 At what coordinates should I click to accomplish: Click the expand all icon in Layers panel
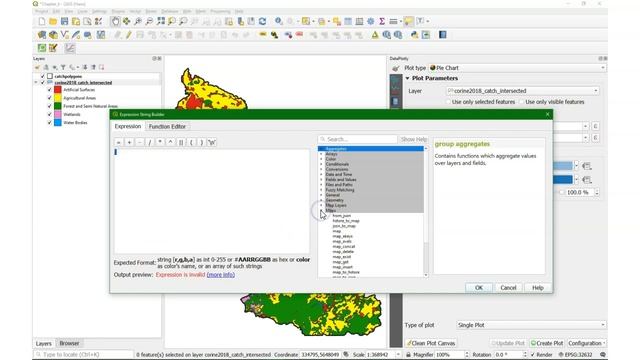click(85, 67)
